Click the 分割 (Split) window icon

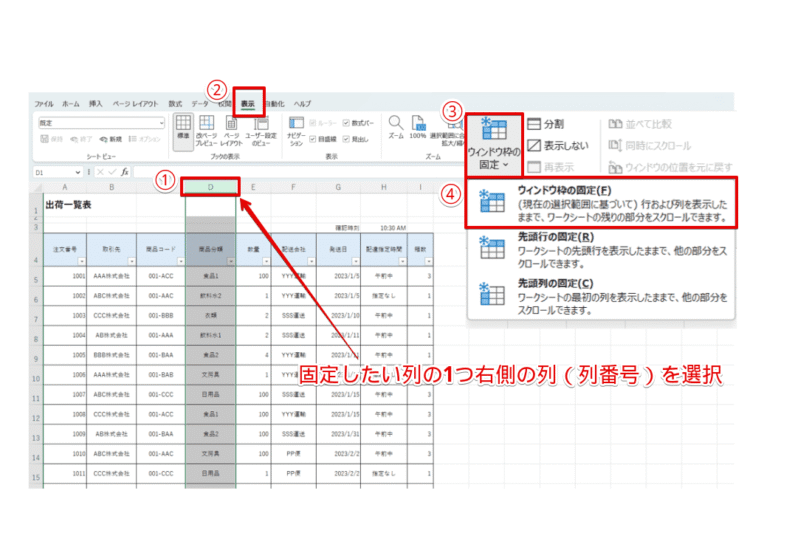pos(534,124)
